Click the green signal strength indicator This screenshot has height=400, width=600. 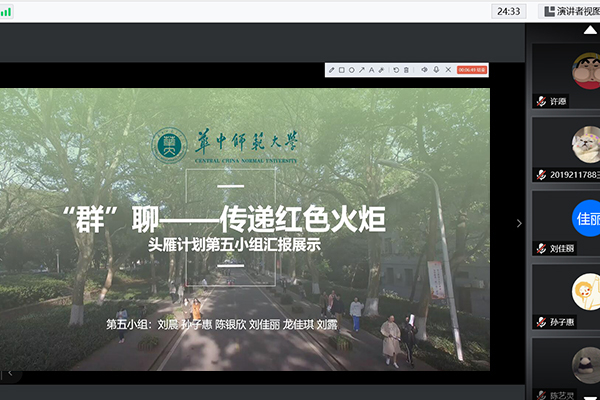pyautogui.click(x=8, y=12)
